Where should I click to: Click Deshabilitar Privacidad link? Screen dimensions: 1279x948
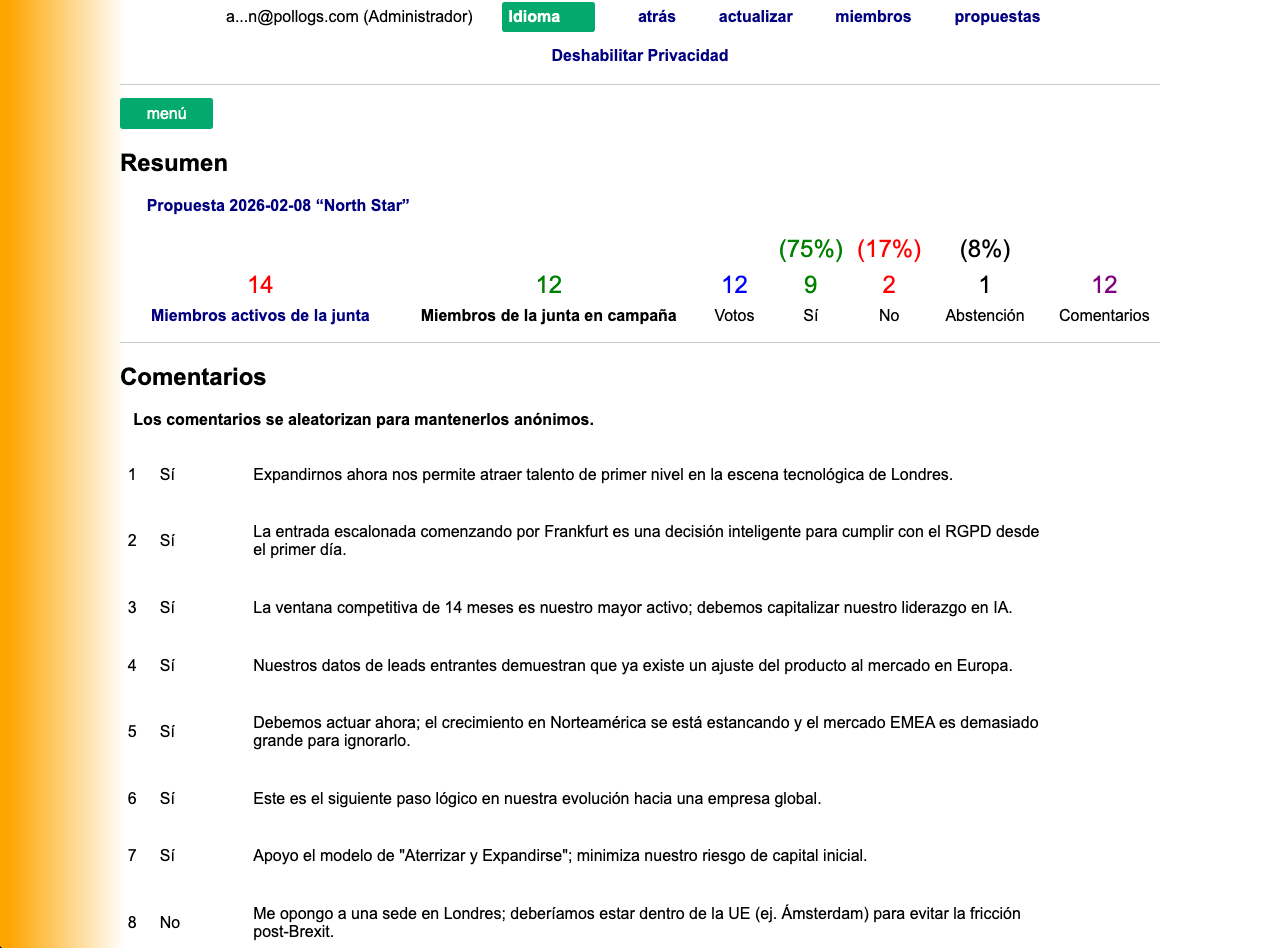point(639,56)
